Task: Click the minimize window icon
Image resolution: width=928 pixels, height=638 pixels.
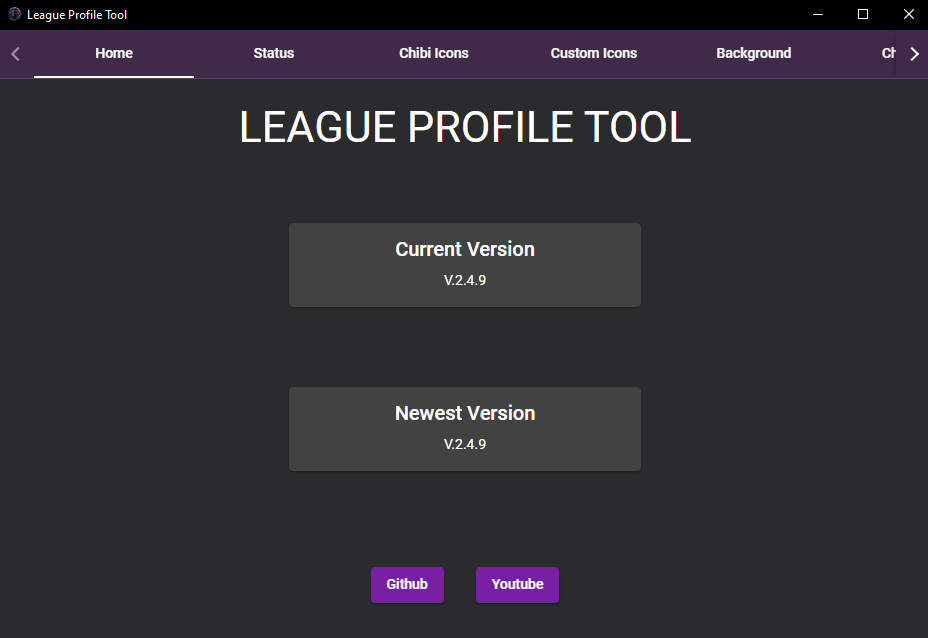Action: (817, 14)
